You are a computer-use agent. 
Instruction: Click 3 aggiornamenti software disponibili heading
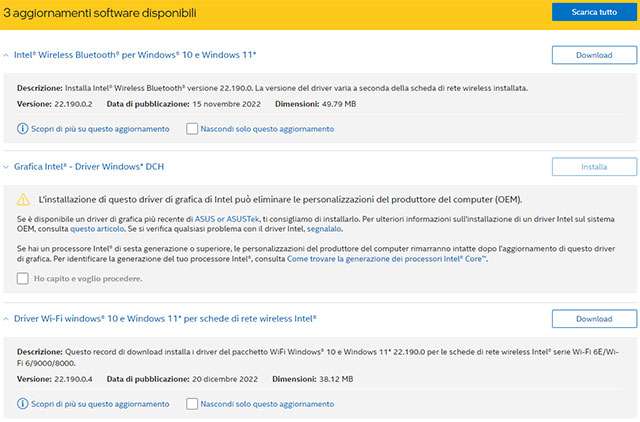[x=100, y=13]
